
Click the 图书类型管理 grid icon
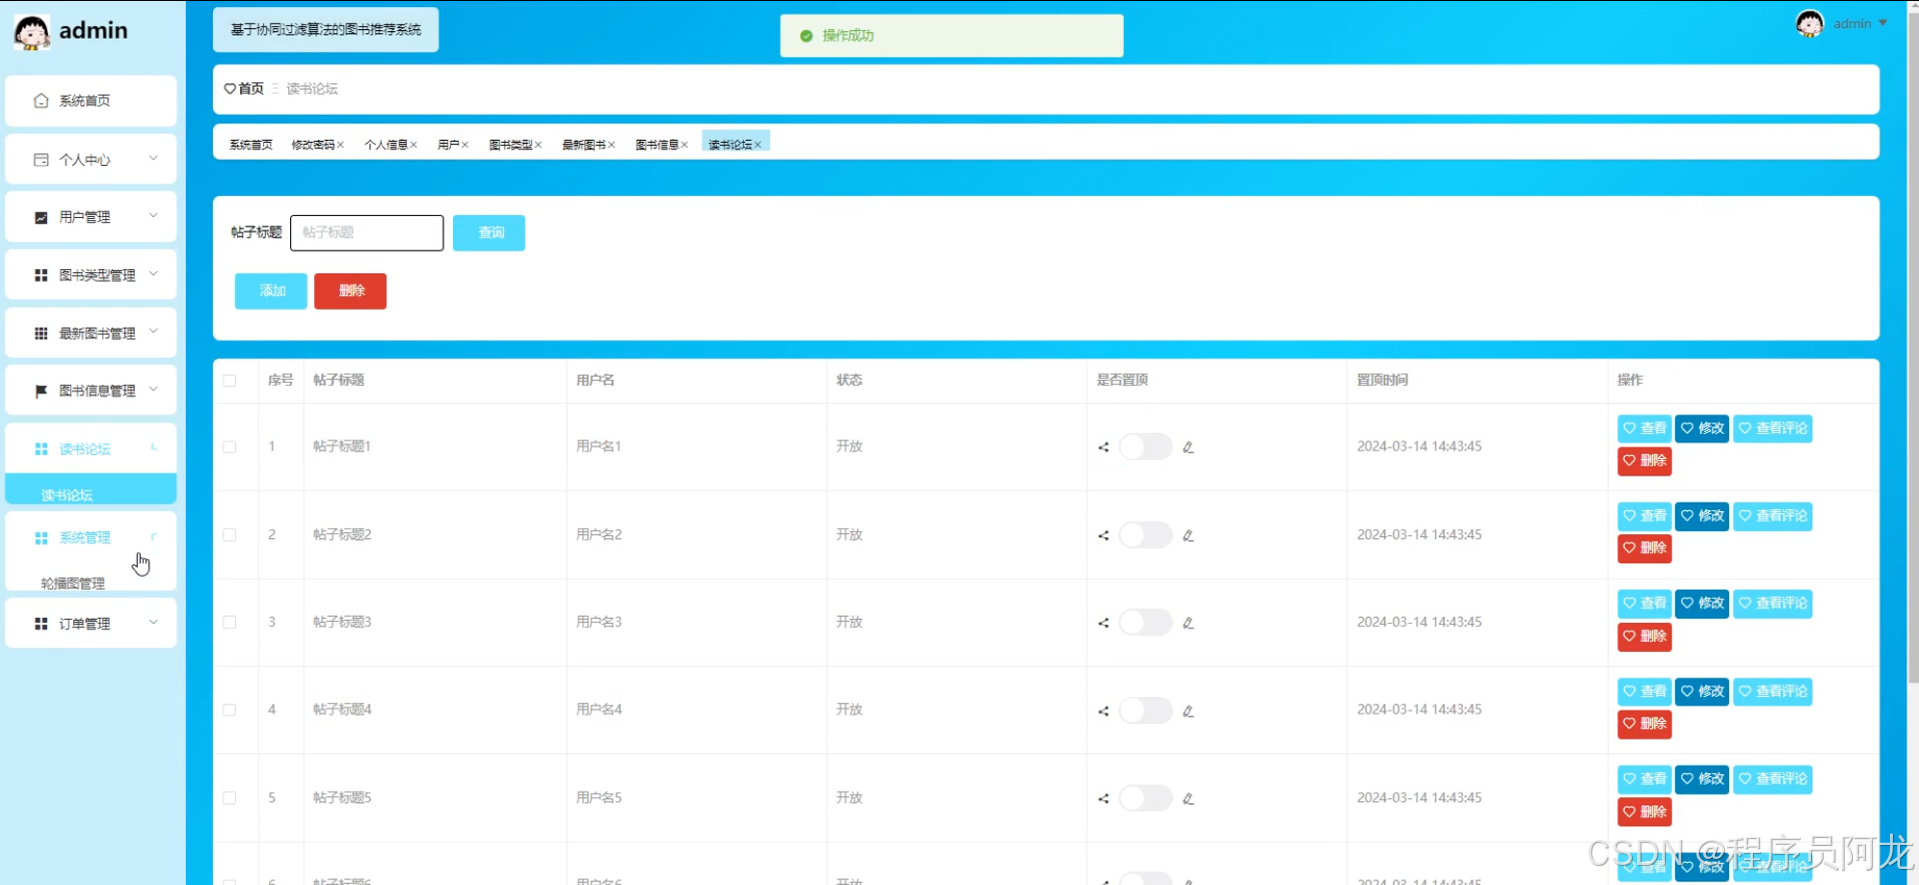41,275
